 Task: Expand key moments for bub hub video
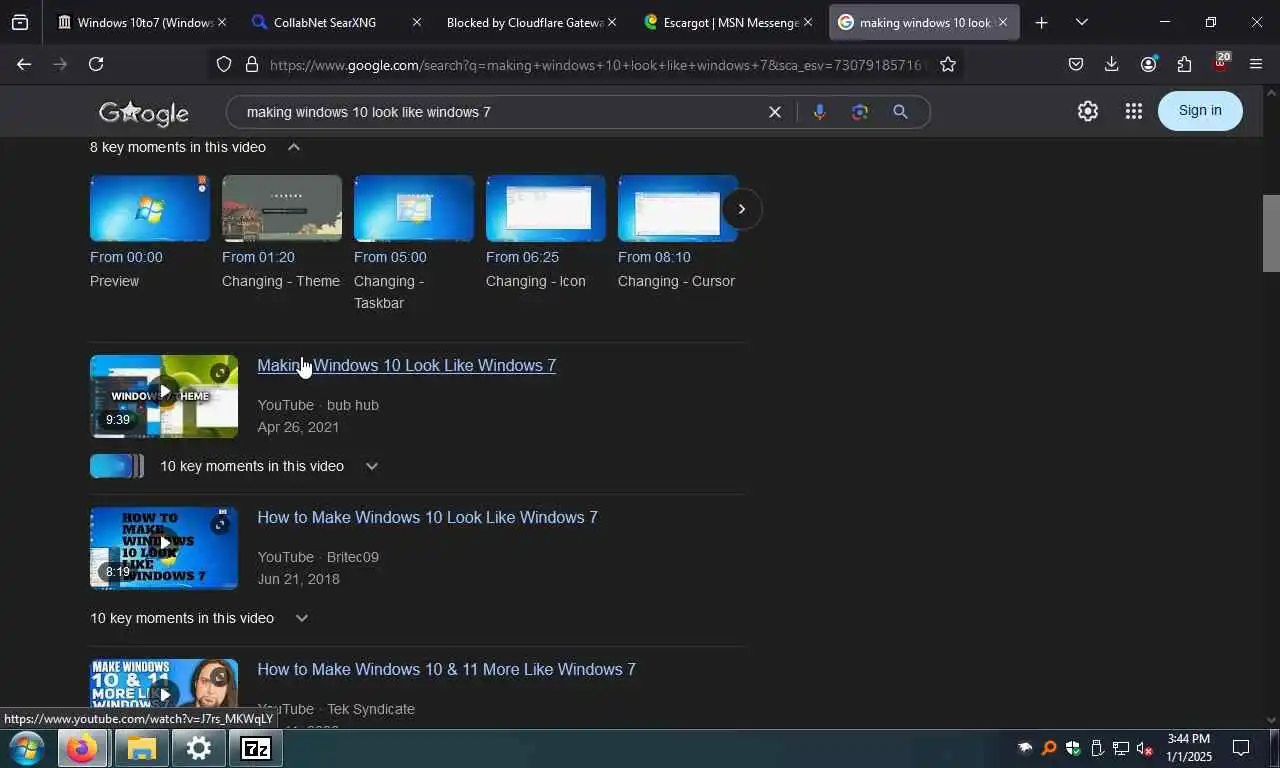coord(372,466)
